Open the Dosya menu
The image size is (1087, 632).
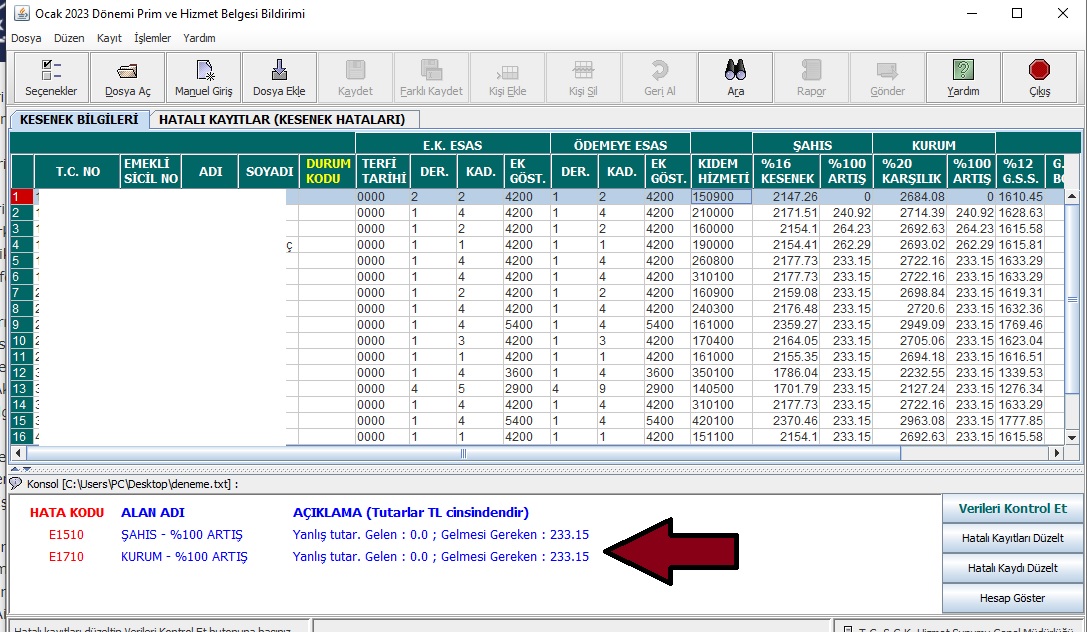point(27,38)
